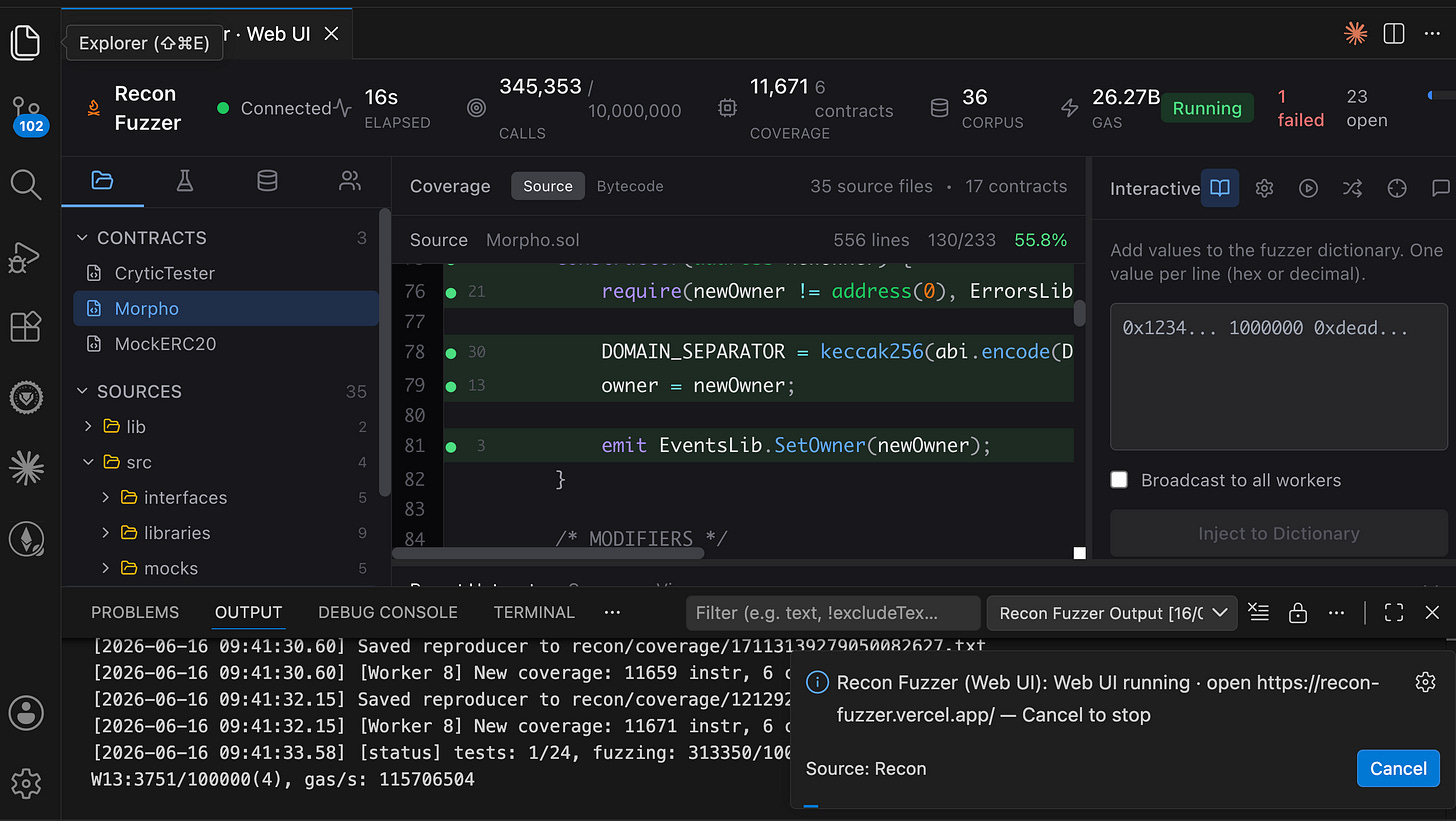Click Cancel in Recon Fuzzer notification

[x=1398, y=768]
